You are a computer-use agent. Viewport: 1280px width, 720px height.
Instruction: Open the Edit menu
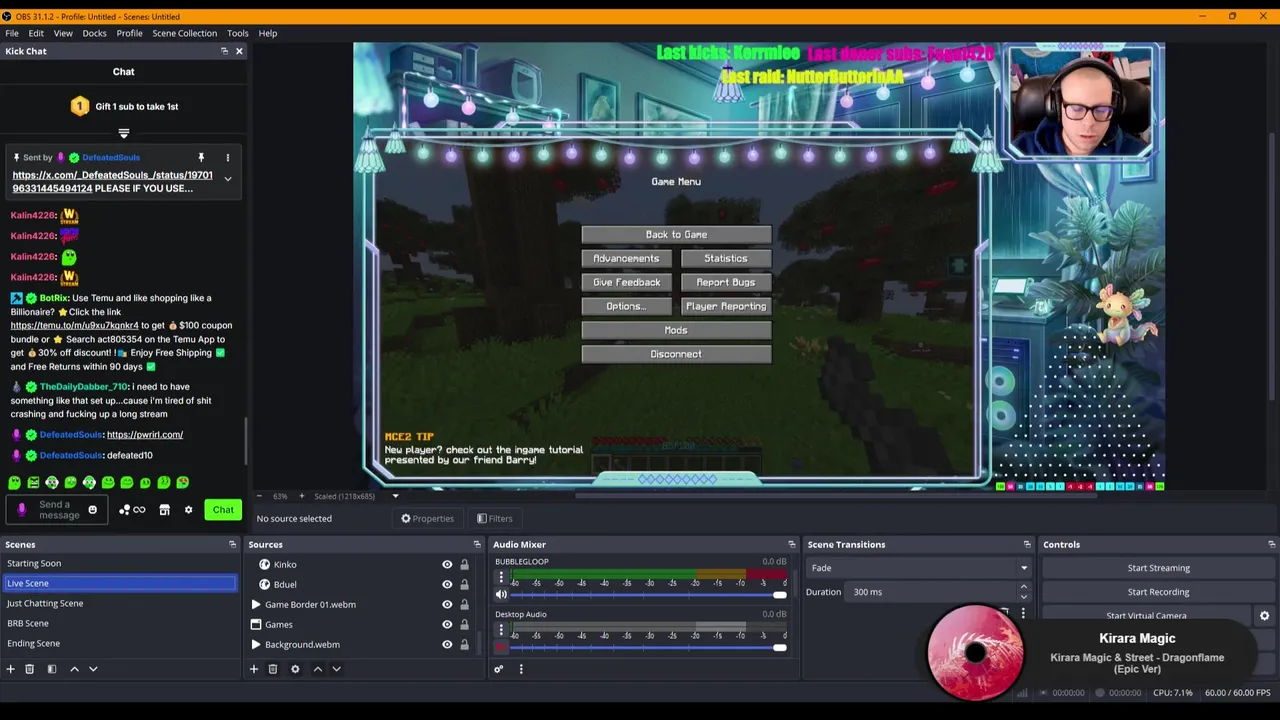click(36, 33)
